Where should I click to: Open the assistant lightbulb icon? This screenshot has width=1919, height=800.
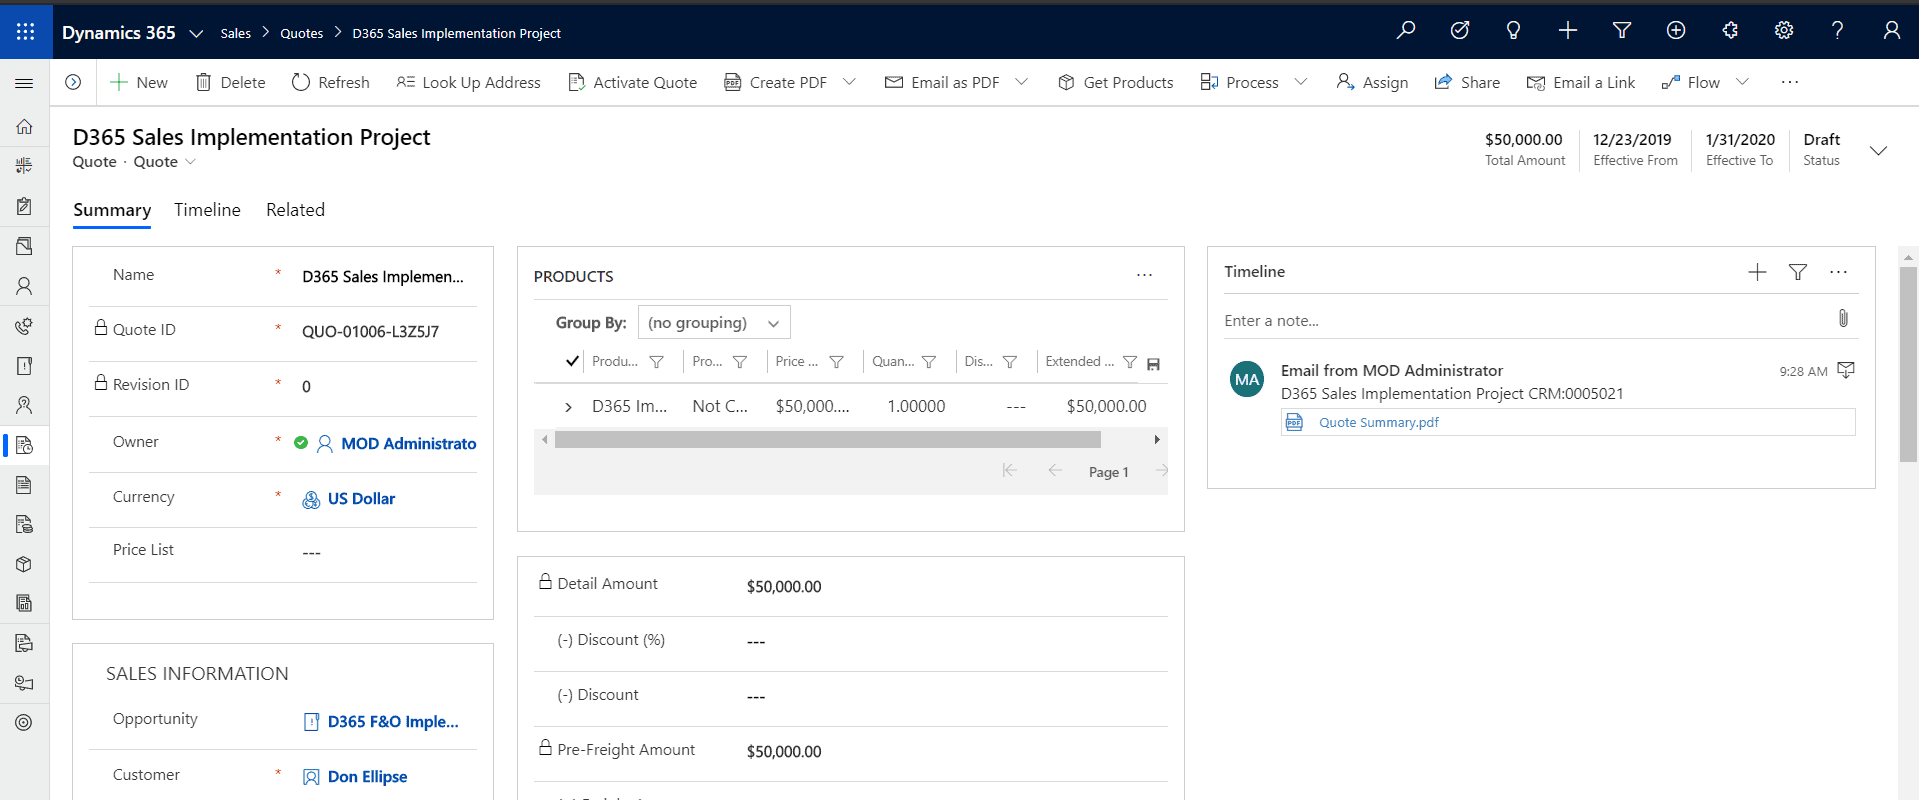[x=1513, y=31]
